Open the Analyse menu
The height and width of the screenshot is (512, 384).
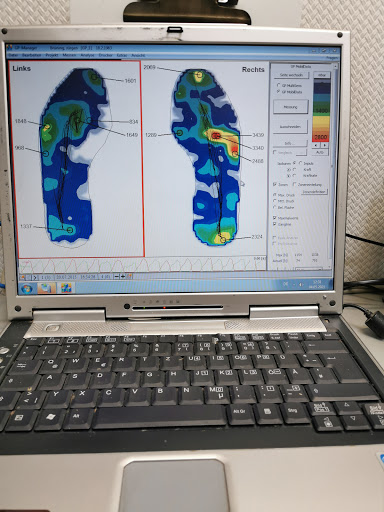pyautogui.click(x=87, y=55)
